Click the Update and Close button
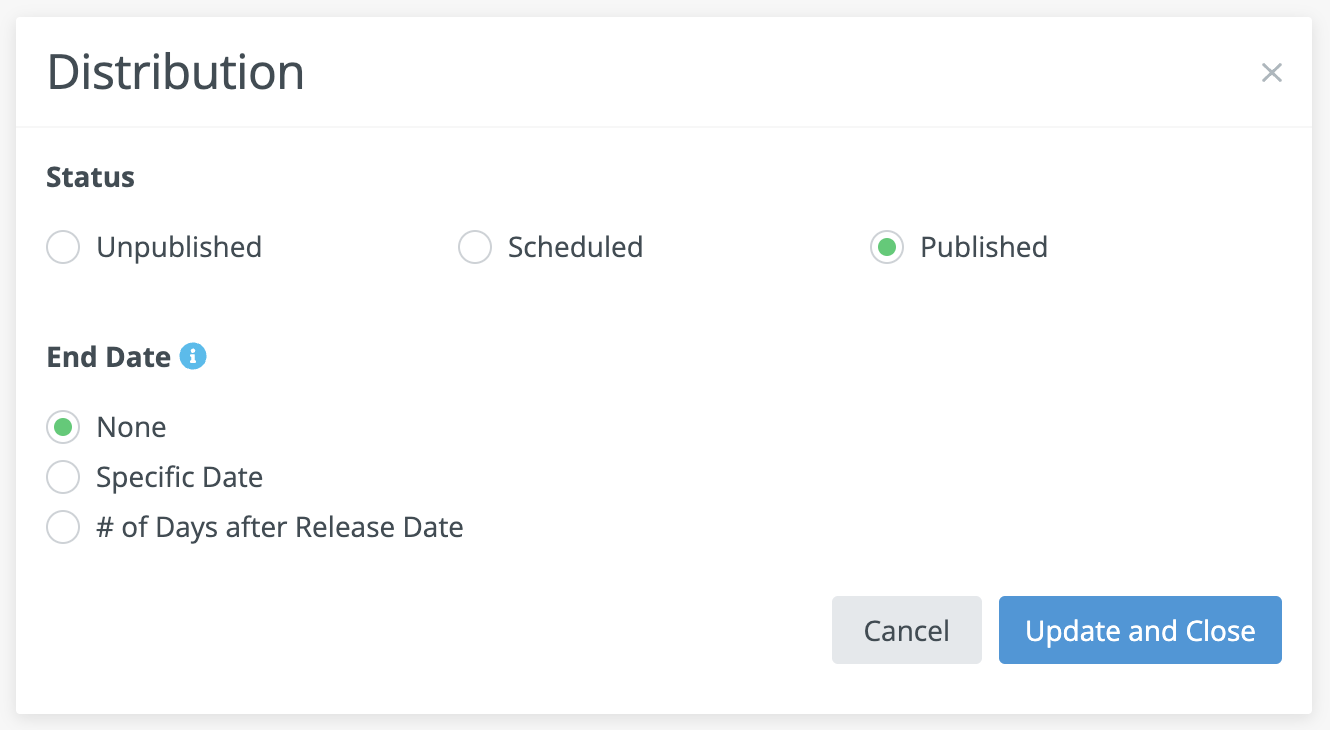 point(1140,630)
